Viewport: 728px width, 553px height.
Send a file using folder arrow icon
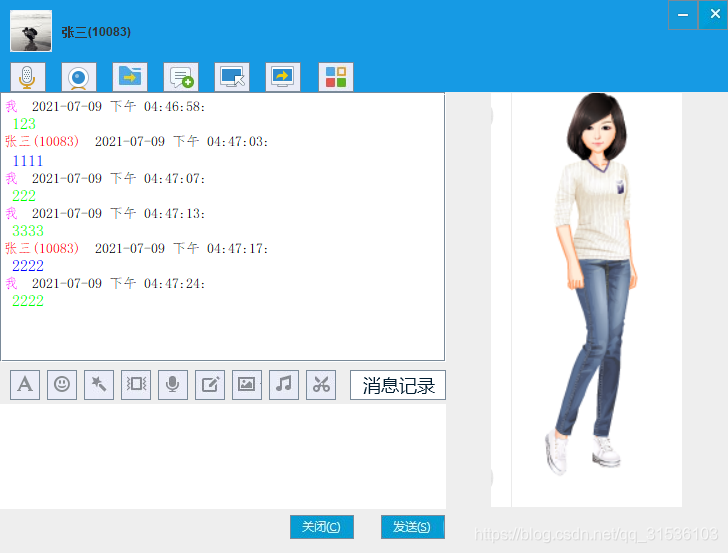(x=130, y=77)
